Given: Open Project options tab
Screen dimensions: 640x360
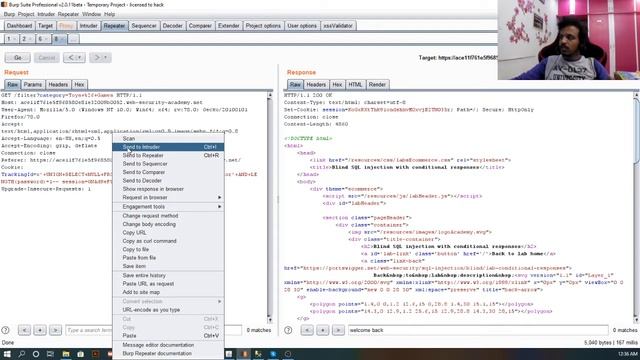Looking at the screenshot, I should 263,26.
